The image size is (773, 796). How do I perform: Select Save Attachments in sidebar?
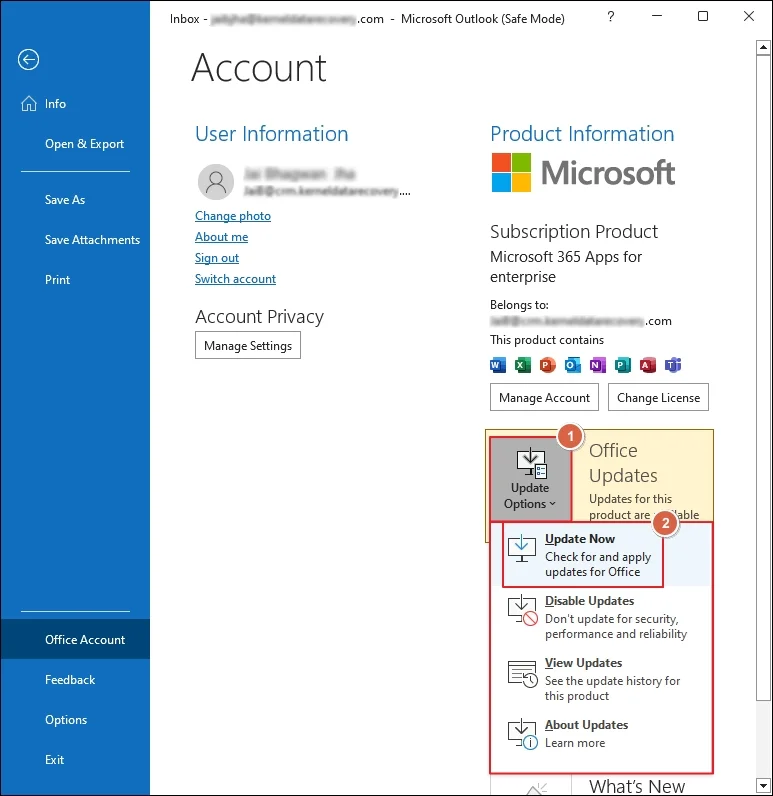pyautogui.click(x=75, y=240)
